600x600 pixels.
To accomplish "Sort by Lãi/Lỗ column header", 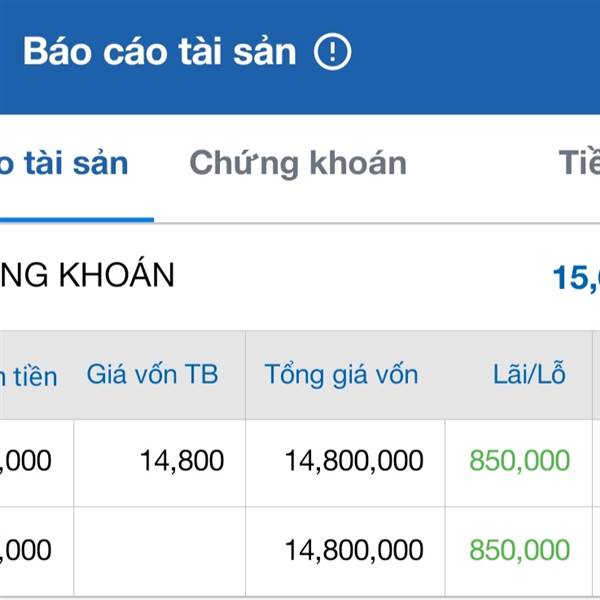I will click(529, 373).
